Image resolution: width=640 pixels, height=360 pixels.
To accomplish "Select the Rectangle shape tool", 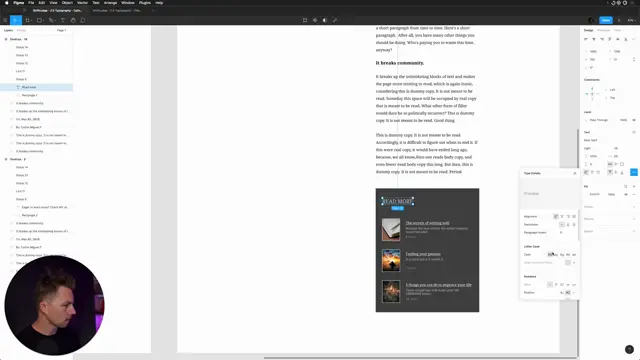I will click(x=40, y=20).
